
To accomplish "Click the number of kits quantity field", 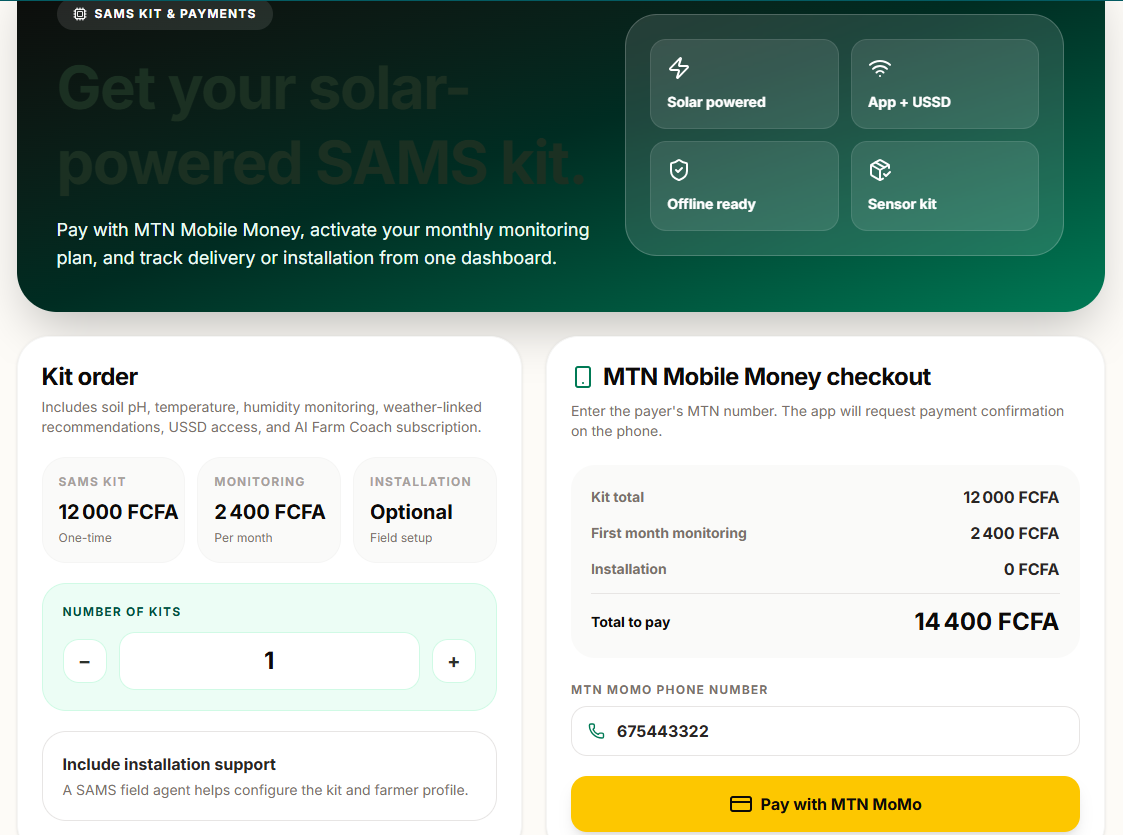I will (269, 661).
